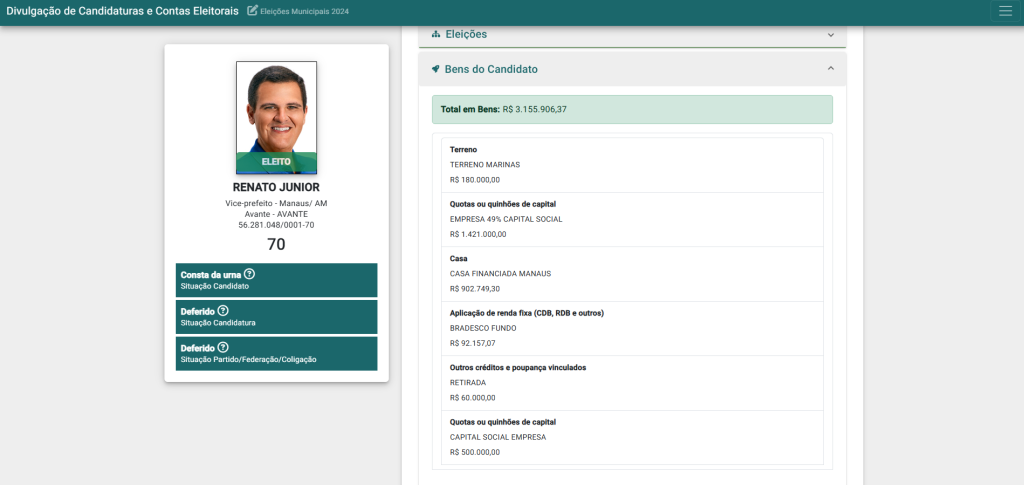Collapse the Bens do Candidato chevron

coord(830,69)
